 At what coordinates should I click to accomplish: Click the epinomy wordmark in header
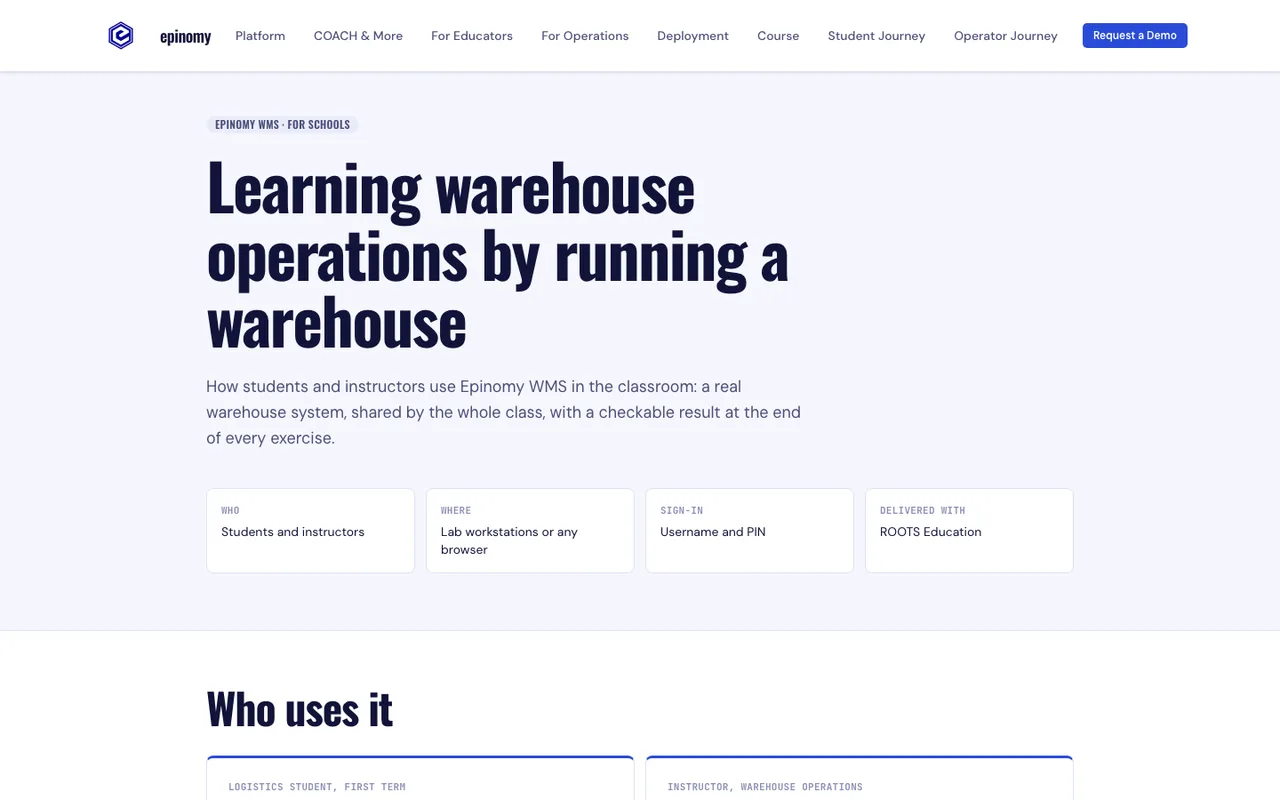click(x=185, y=37)
